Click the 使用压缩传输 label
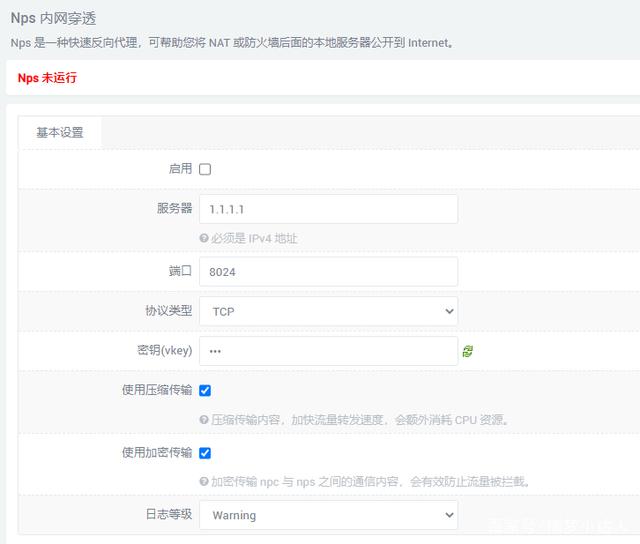 (157, 390)
